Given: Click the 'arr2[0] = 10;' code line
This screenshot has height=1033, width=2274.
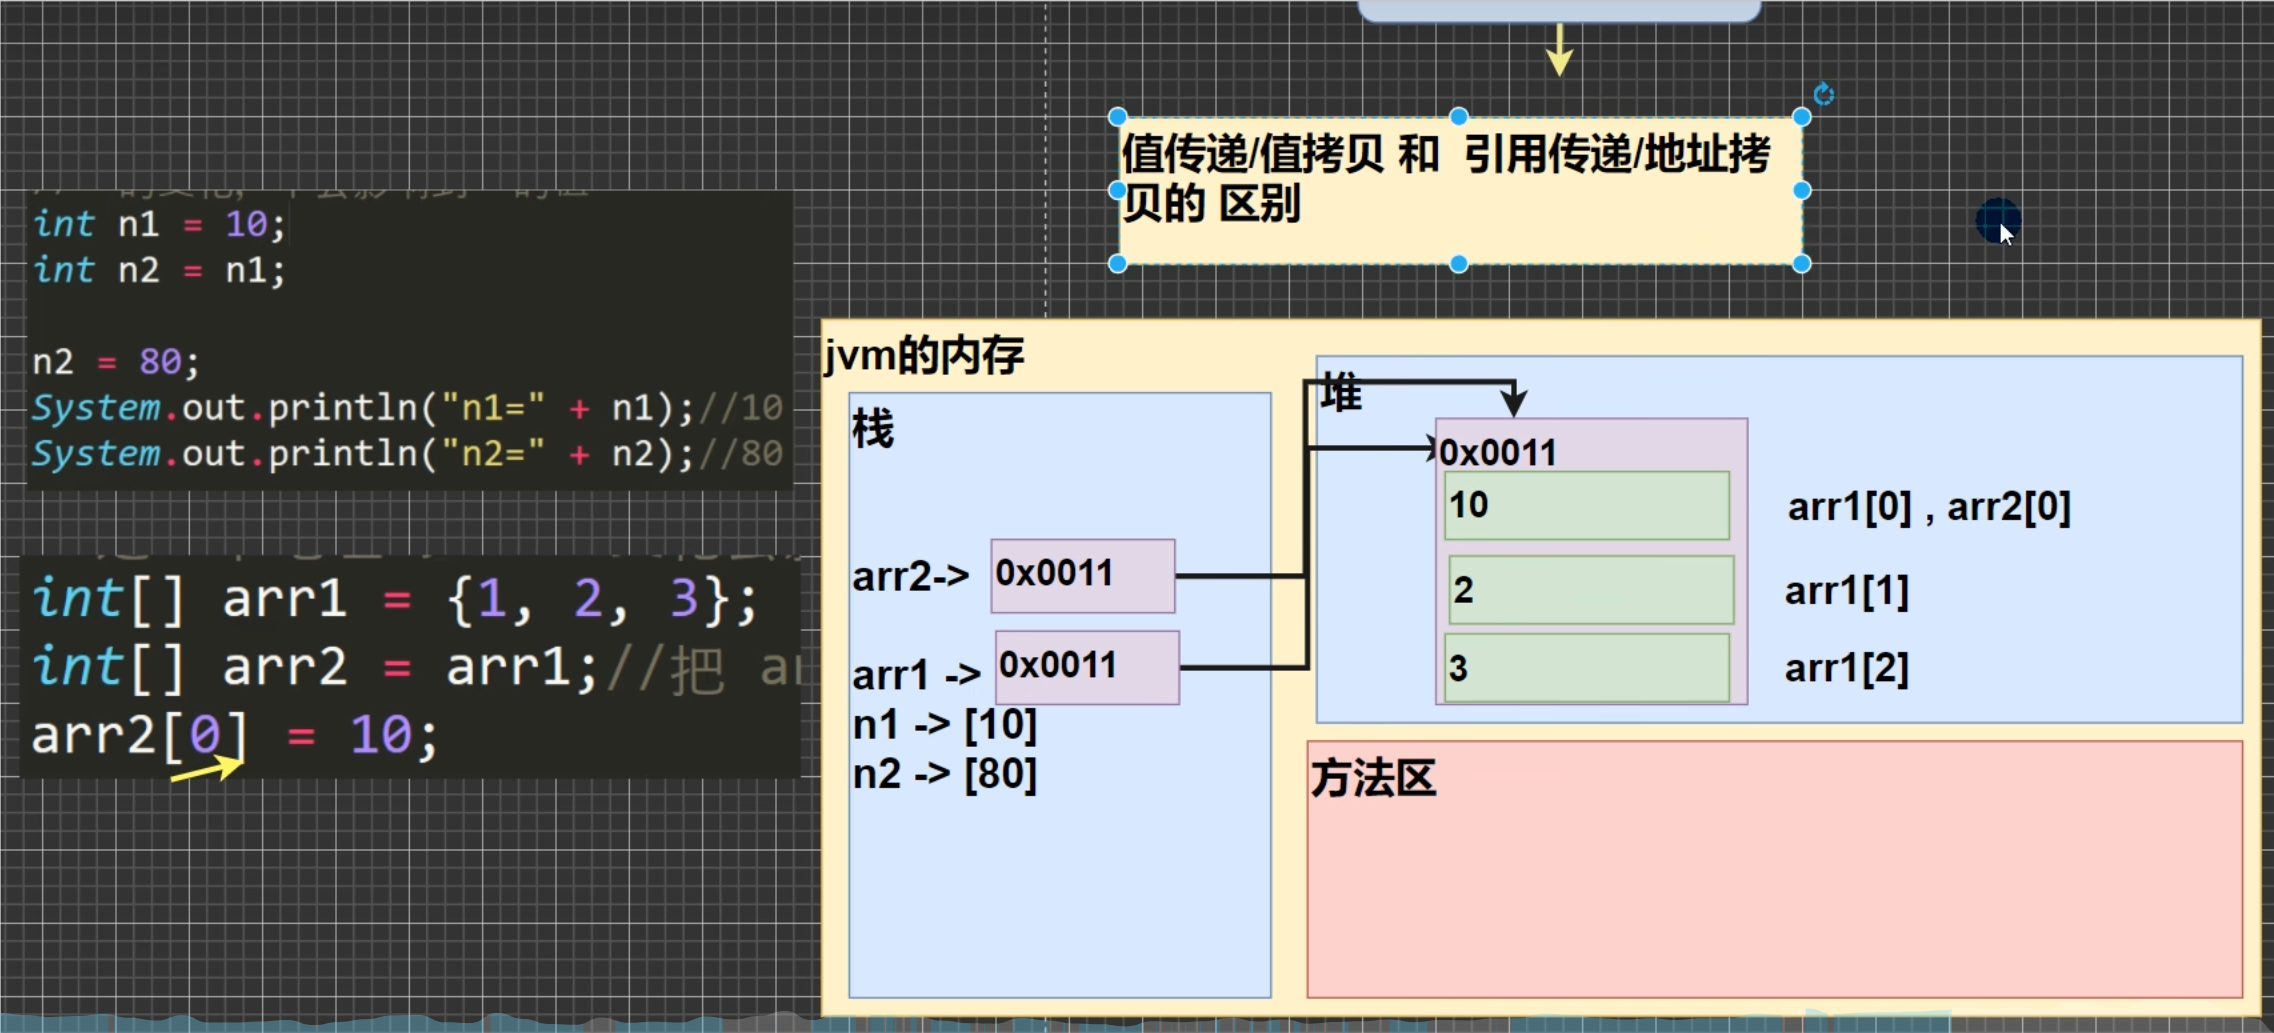Looking at the screenshot, I should [x=235, y=735].
